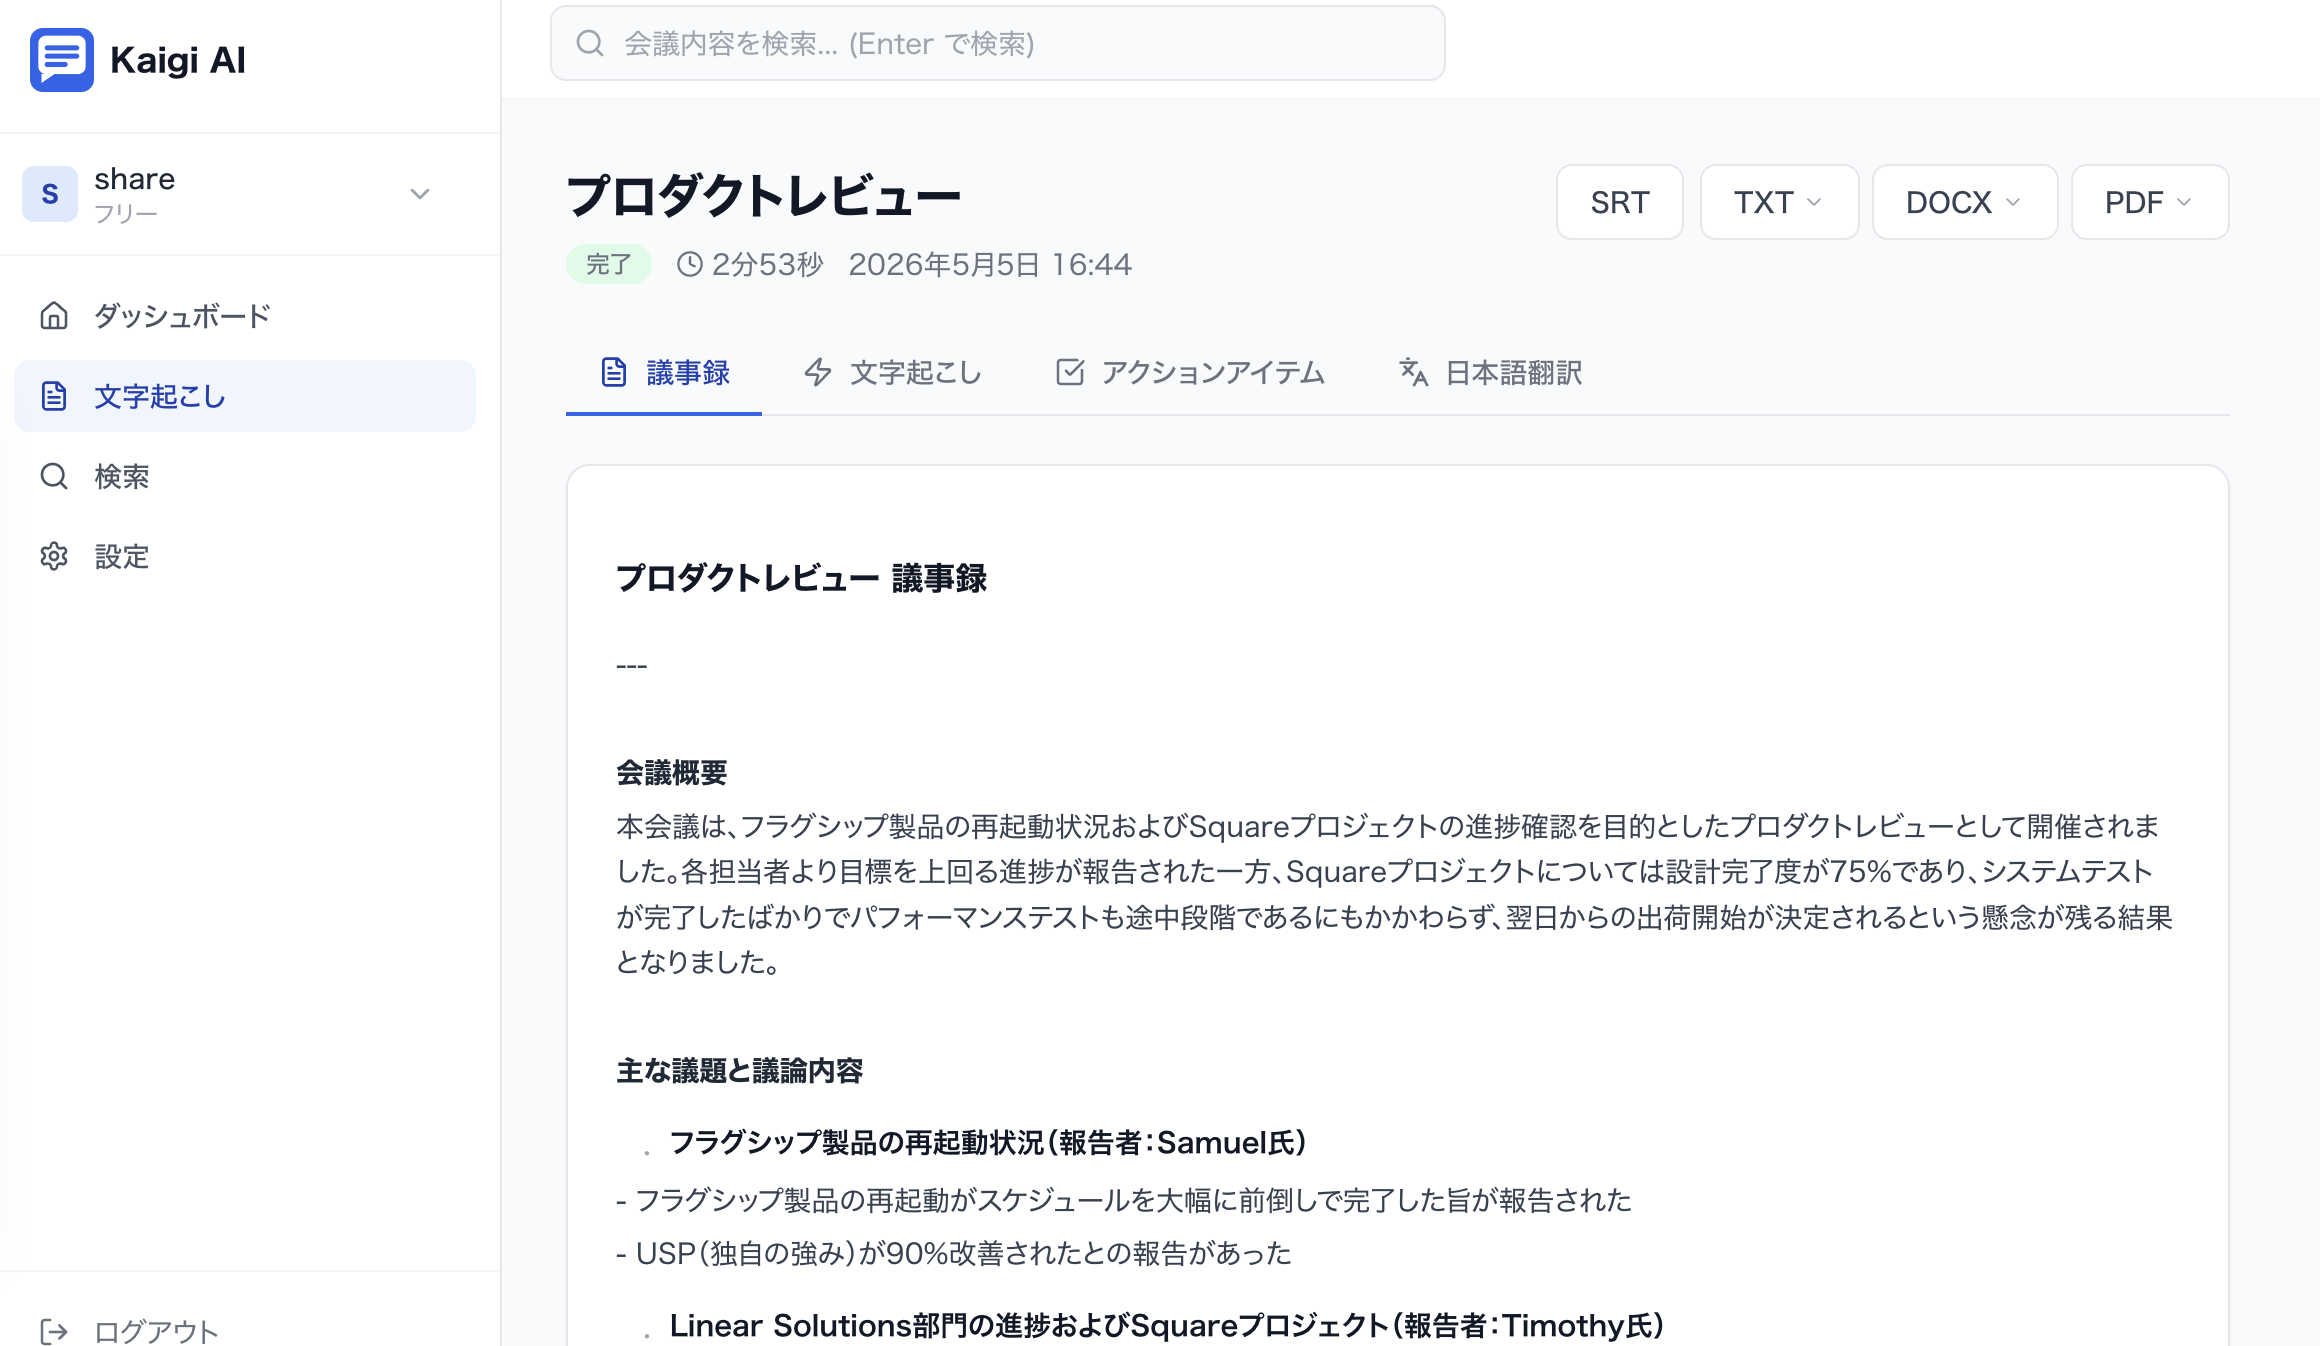The image size is (2320, 1346).
Task: Click the date 2026年5月5日 16:44
Action: tap(990, 264)
